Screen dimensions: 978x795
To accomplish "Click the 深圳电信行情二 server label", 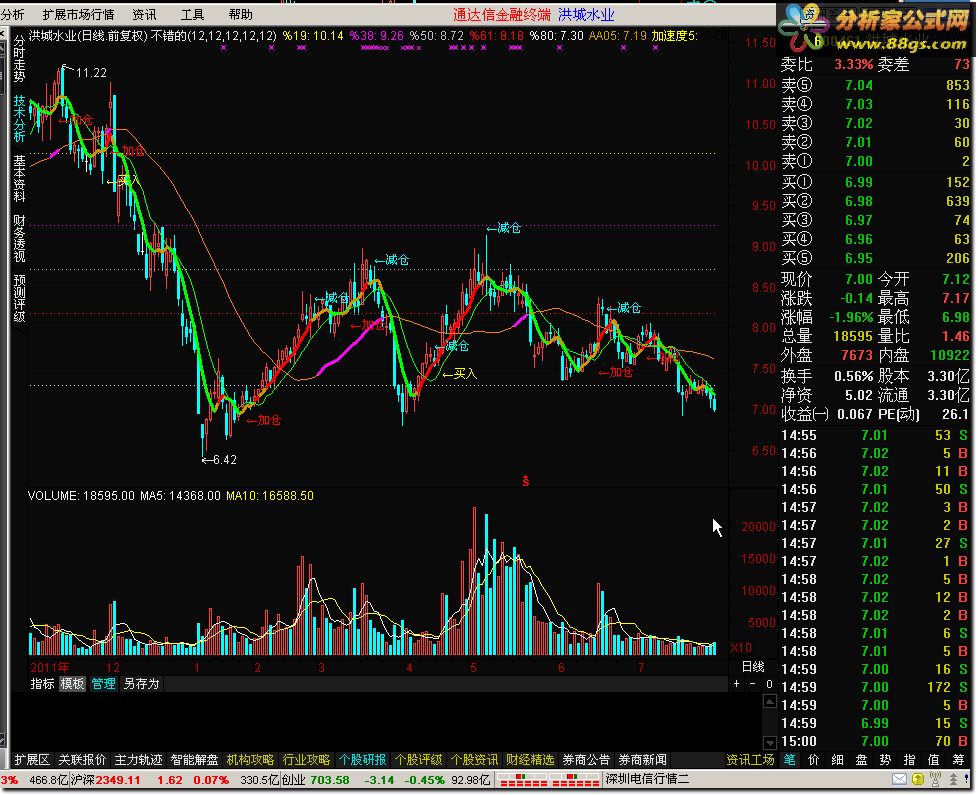I will (x=648, y=779).
